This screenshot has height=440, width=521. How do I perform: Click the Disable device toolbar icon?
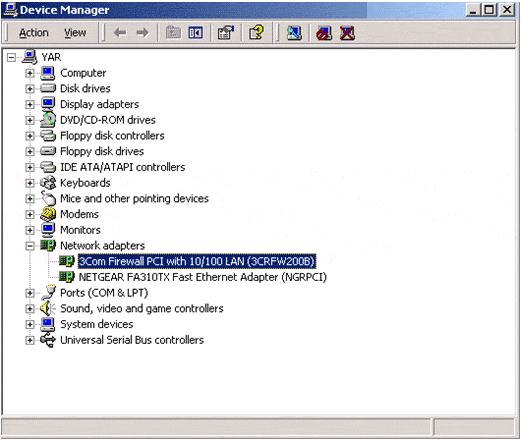(324, 33)
